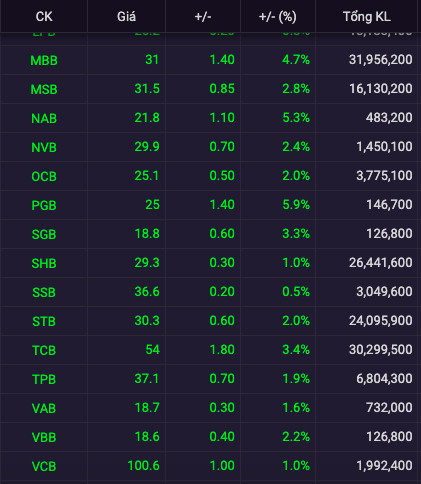This screenshot has width=421, height=484.
Task: Click the TPB ticker
Action: point(44,379)
